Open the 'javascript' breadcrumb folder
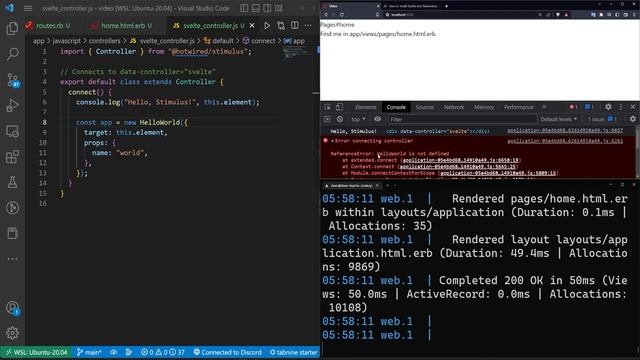Viewport: 640px width, 360px height. pyautogui.click(x=67, y=41)
